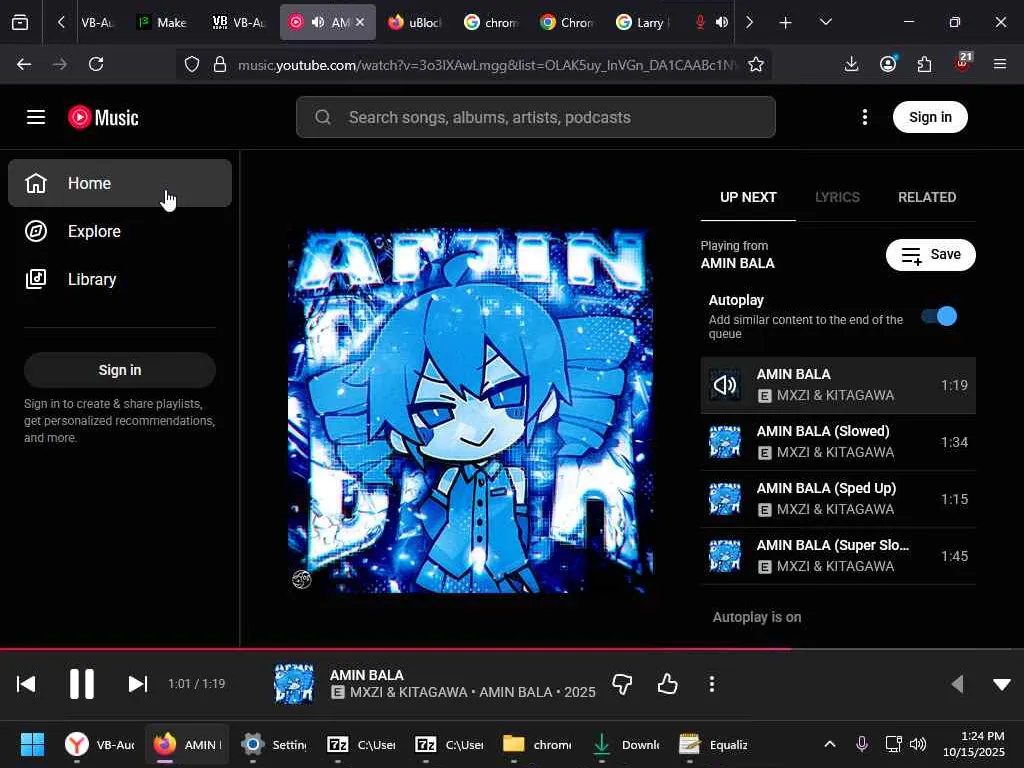This screenshot has height=768, width=1024.
Task: Click the AMIN BALA (Sped Up) thumbnail
Action: (725, 499)
